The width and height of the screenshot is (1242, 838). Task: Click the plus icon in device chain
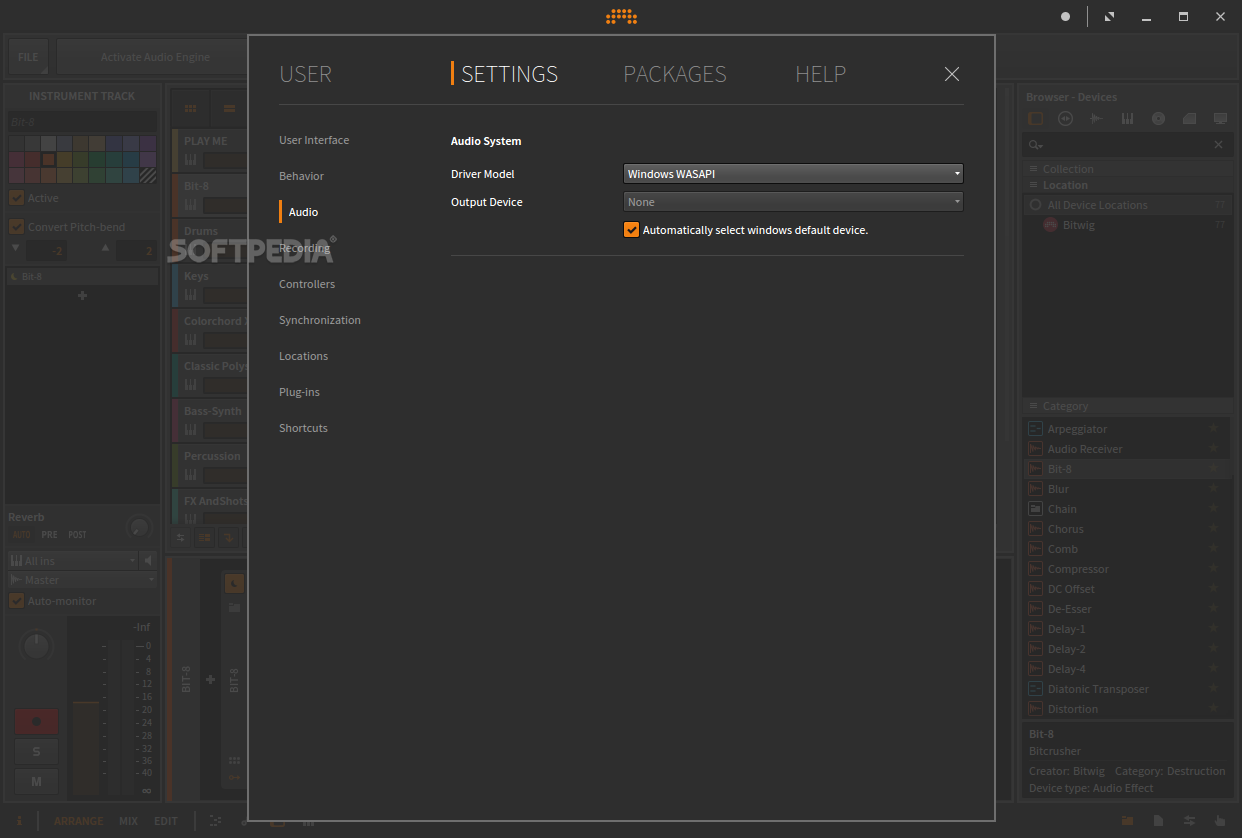210,680
